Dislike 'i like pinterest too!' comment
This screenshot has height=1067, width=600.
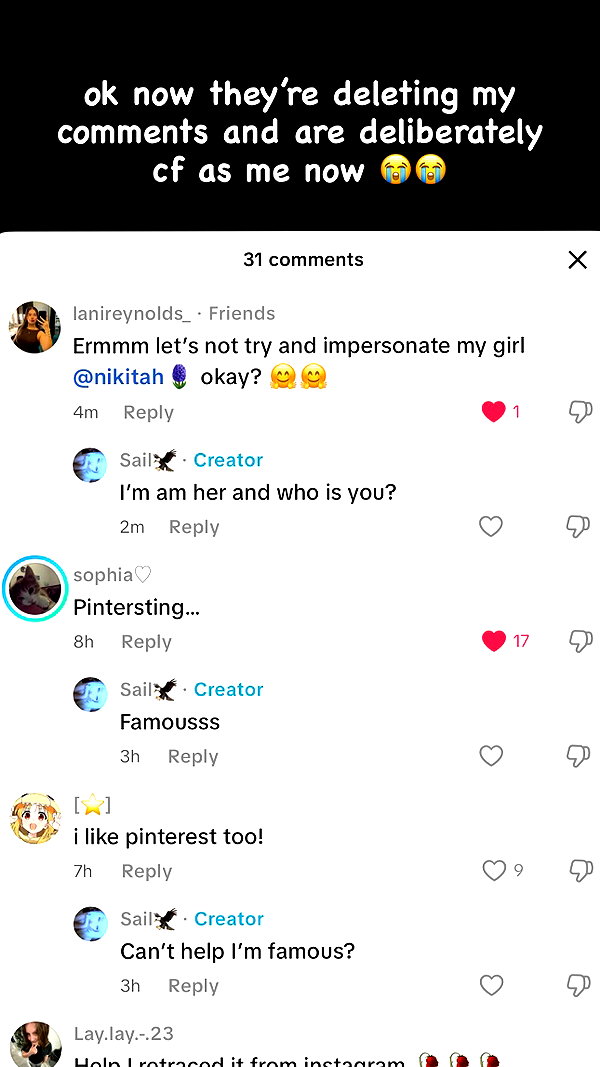(580, 870)
